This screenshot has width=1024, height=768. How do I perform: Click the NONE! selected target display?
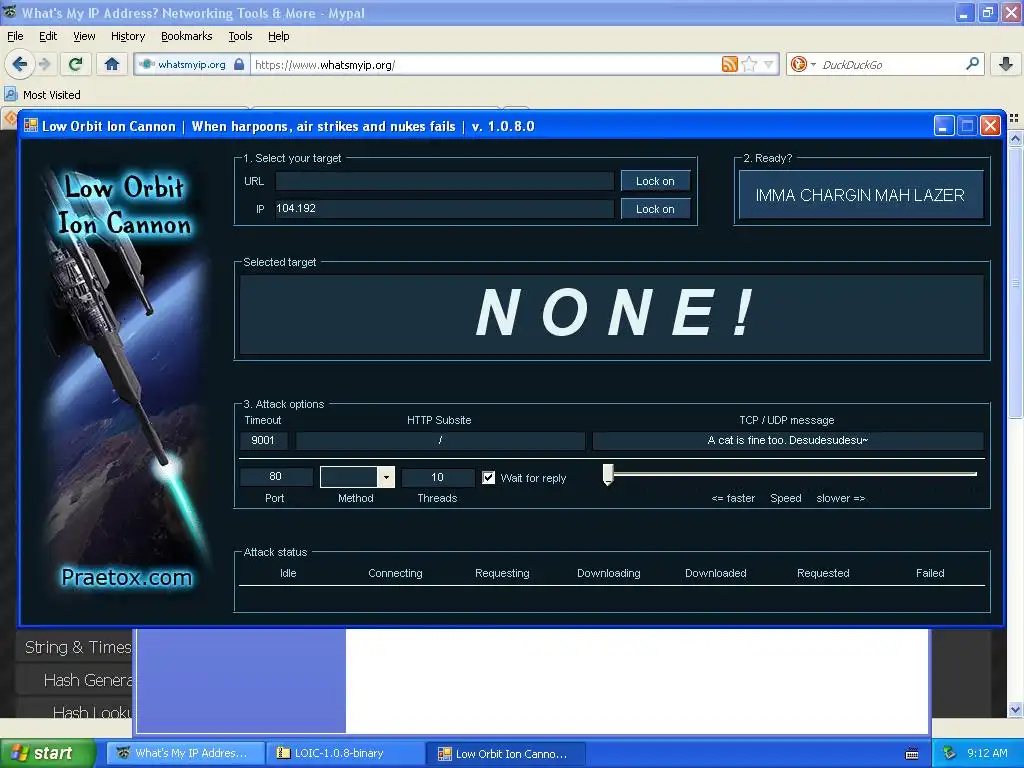pos(612,314)
